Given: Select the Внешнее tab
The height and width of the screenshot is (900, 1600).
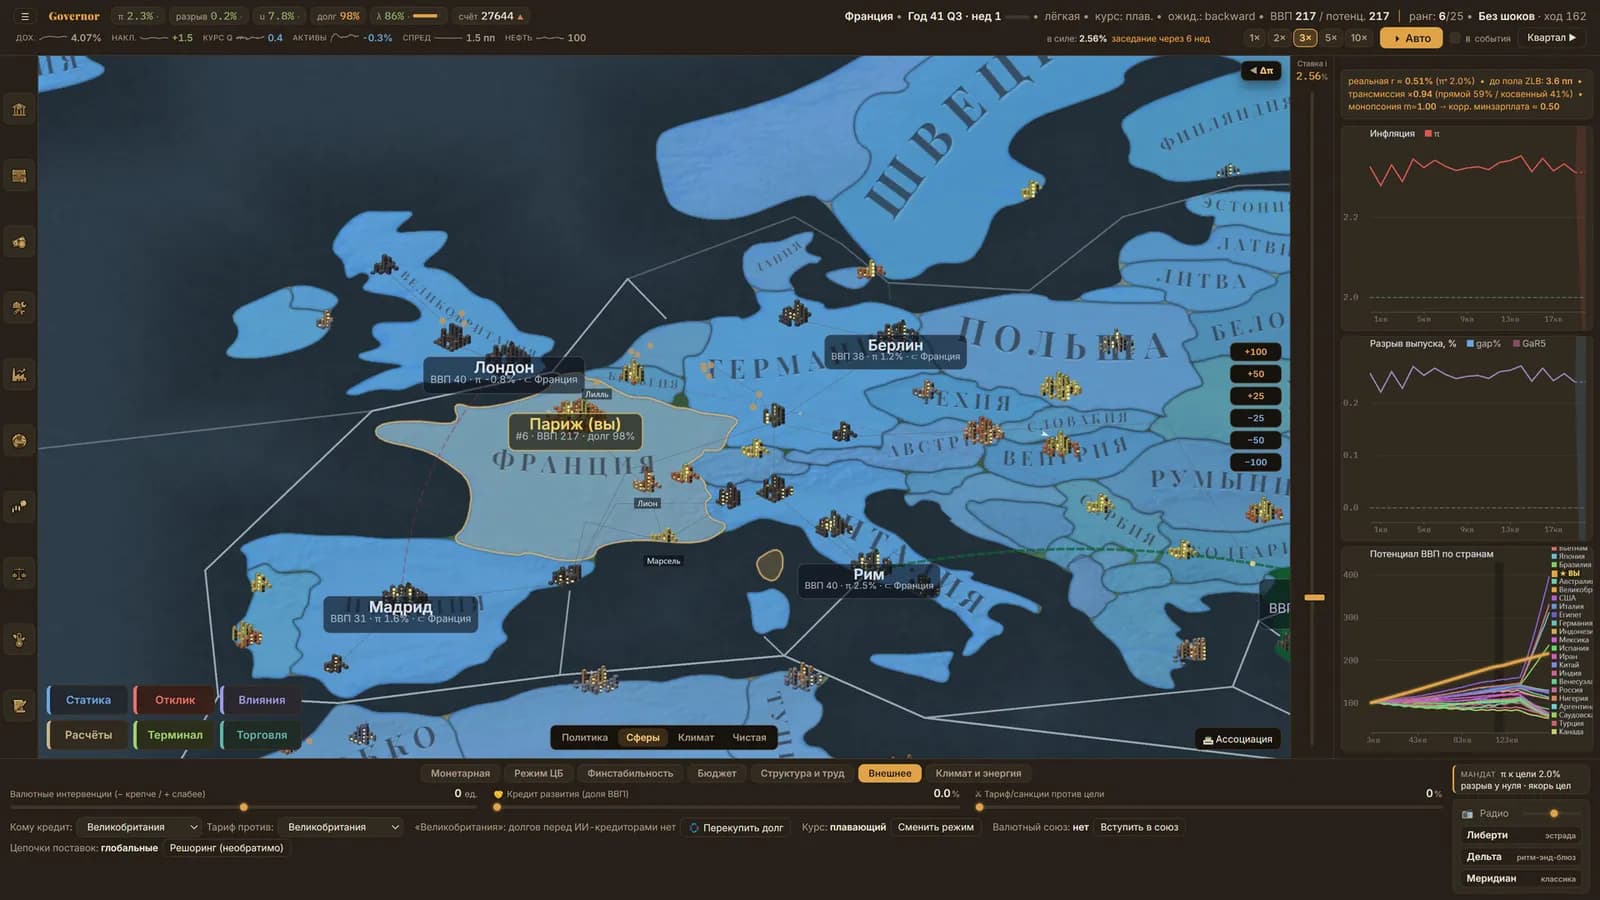Looking at the screenshot, I should point(890,773).
